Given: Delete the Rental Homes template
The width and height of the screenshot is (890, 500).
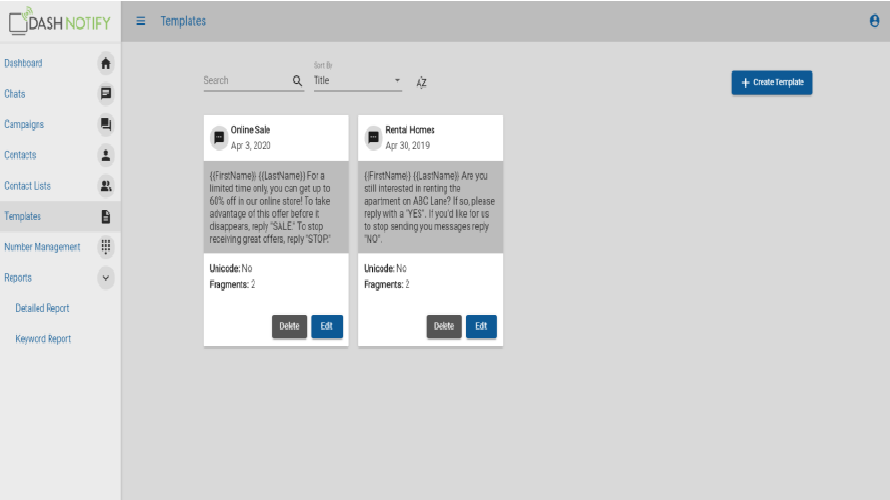Looking at the screenshot, I should (444, 326).
